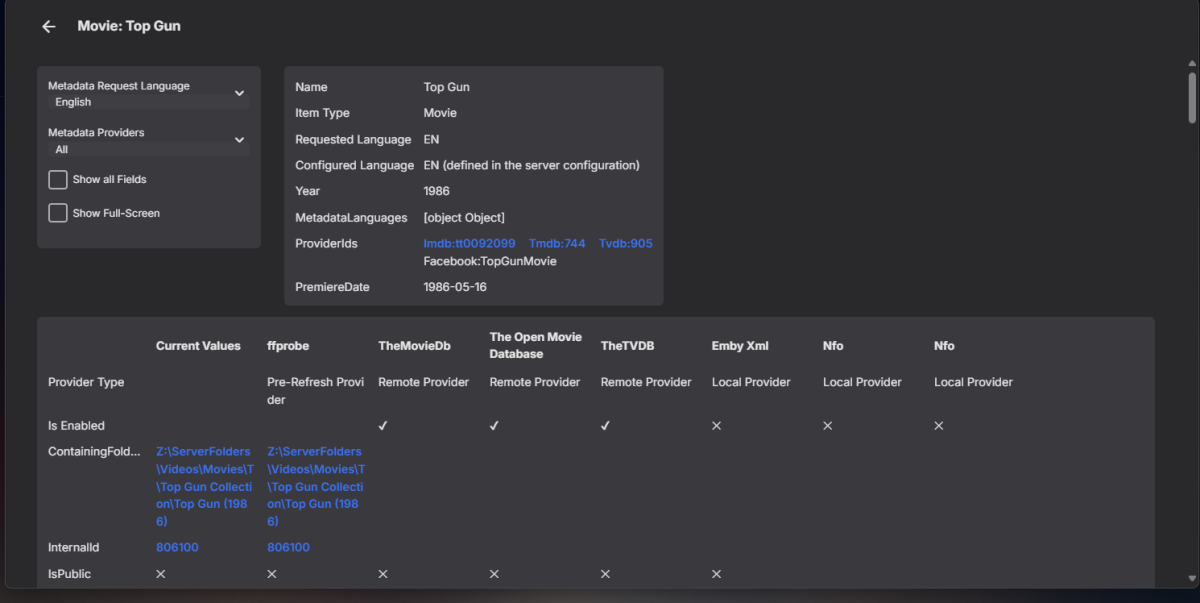Viewport: 1200px width, 603px height.
Task: Toggle the Show Full-Screen checkbox
Action: click(x=58, y=213)
